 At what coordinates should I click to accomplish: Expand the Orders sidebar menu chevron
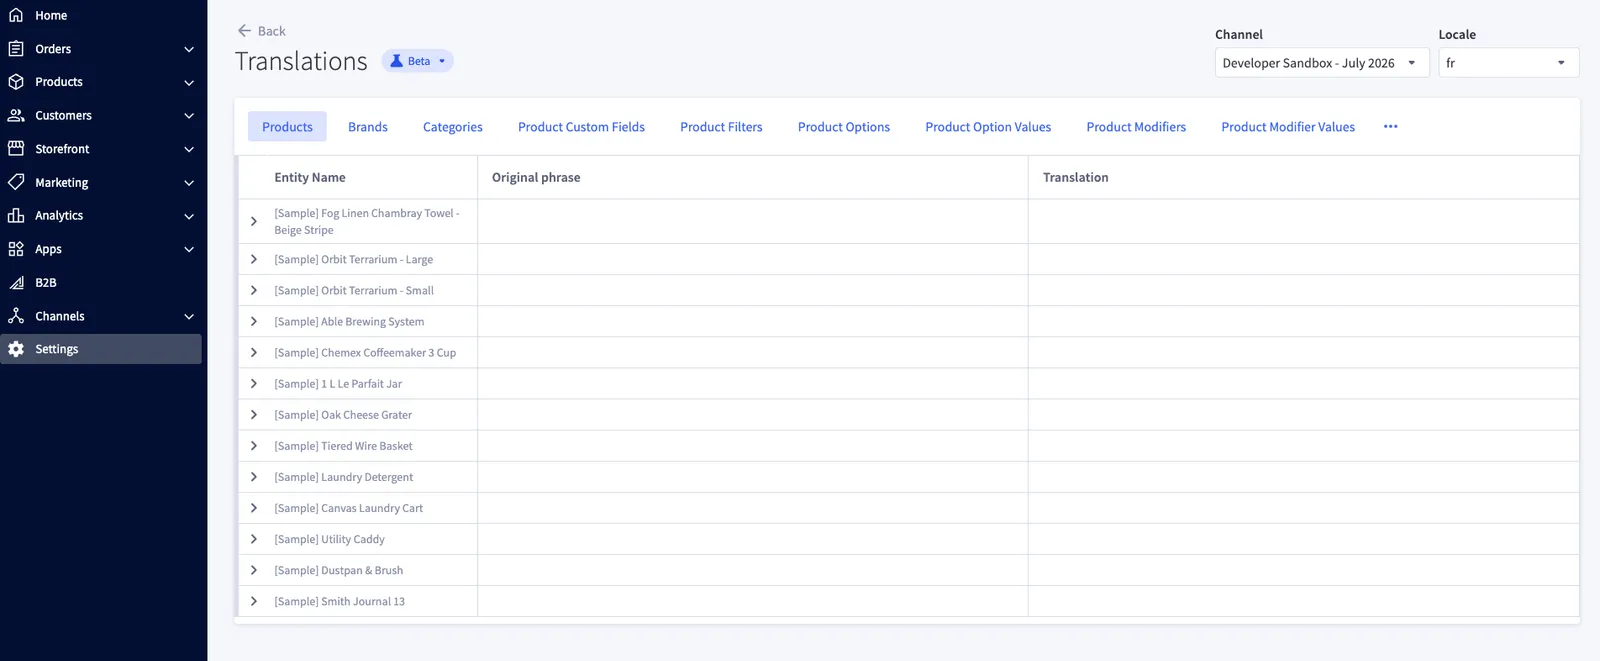(x=189, y=49)
